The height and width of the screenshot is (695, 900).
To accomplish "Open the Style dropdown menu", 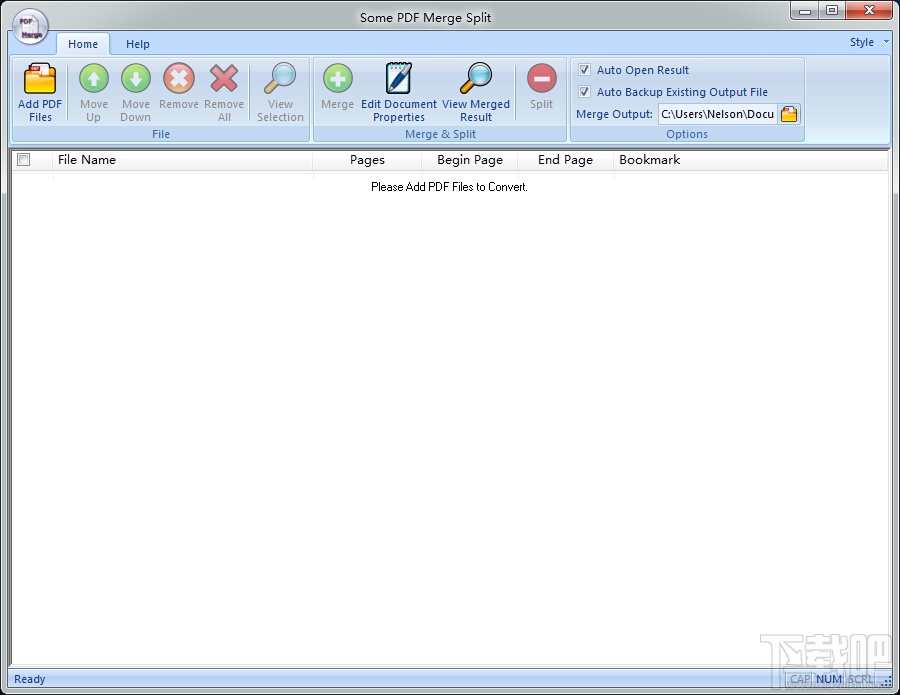I will point(869,42).
